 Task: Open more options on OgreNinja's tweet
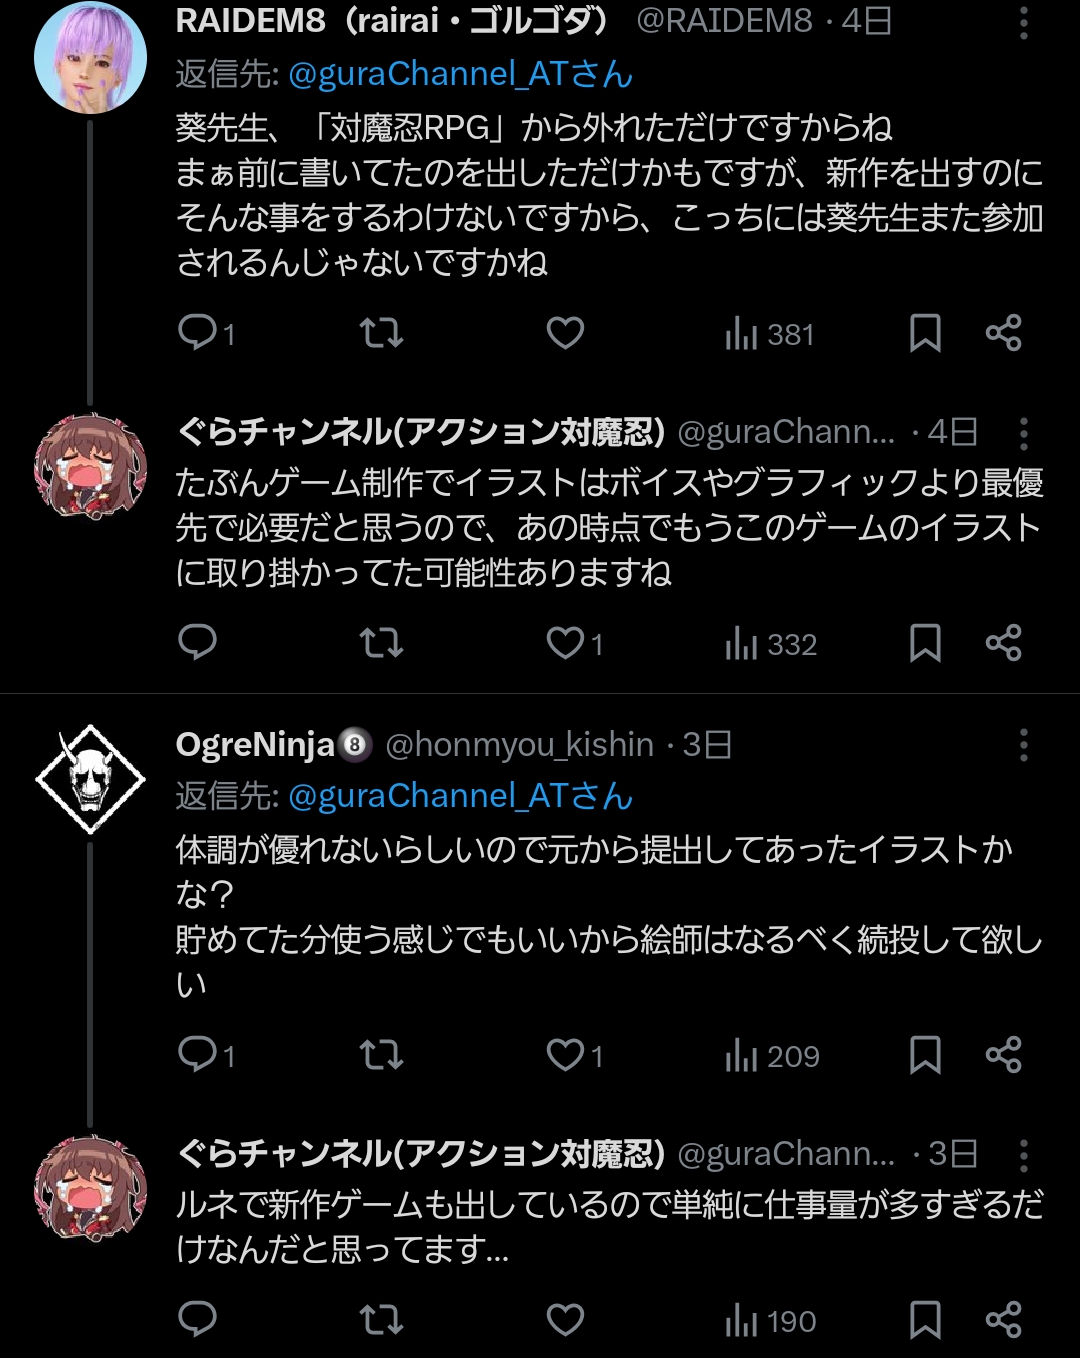(x=1023, y=745)
